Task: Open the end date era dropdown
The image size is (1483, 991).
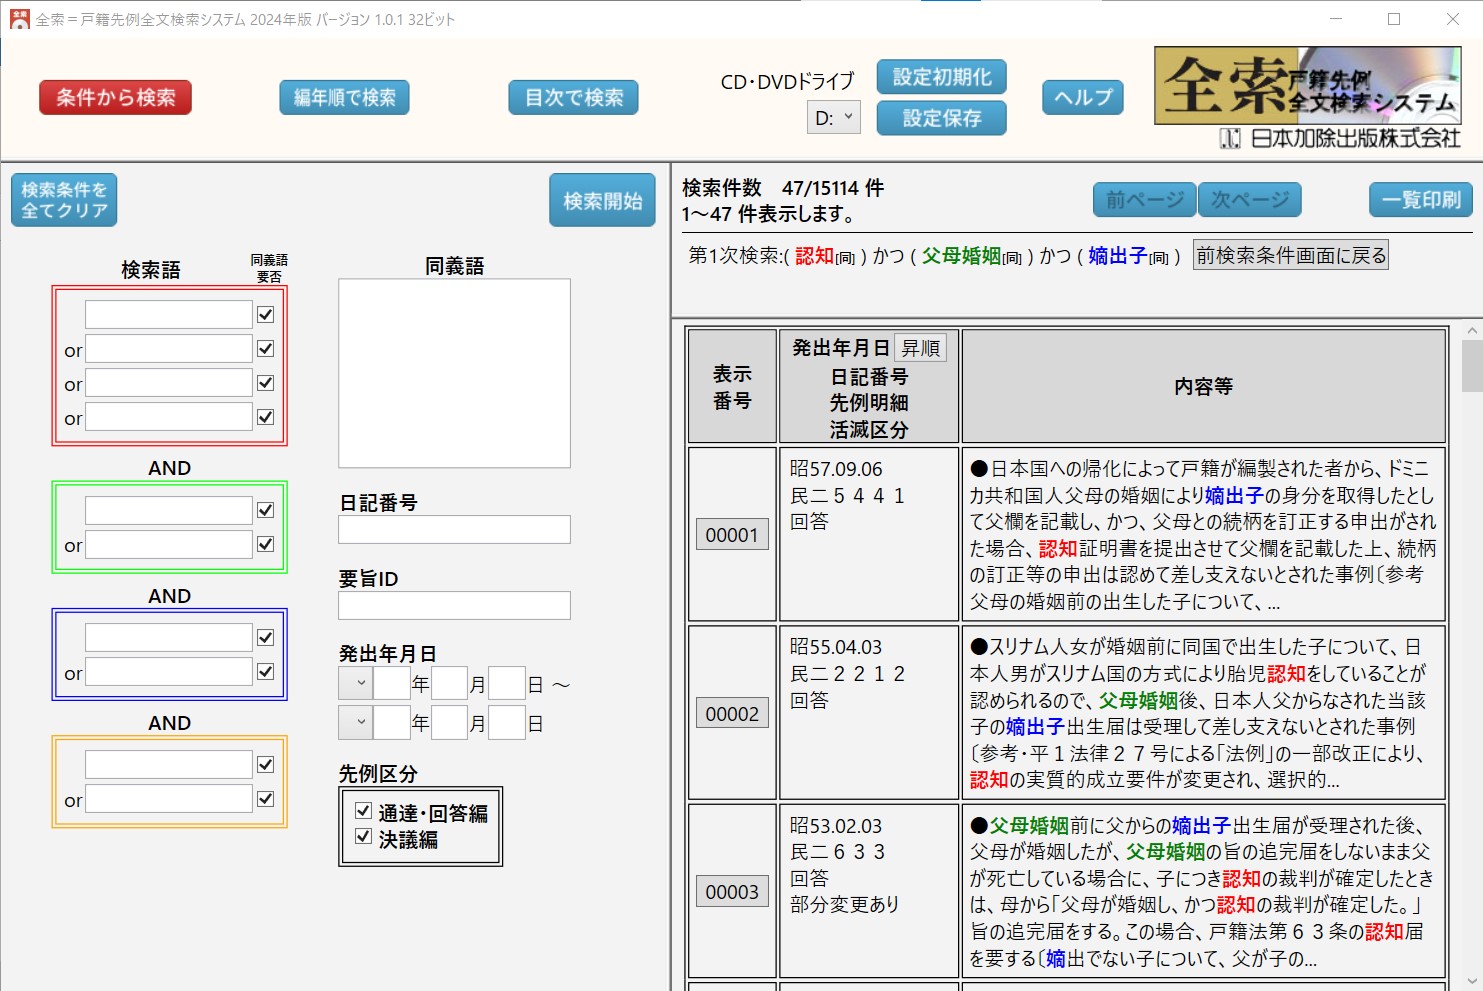Action: (x=356, y=722)
